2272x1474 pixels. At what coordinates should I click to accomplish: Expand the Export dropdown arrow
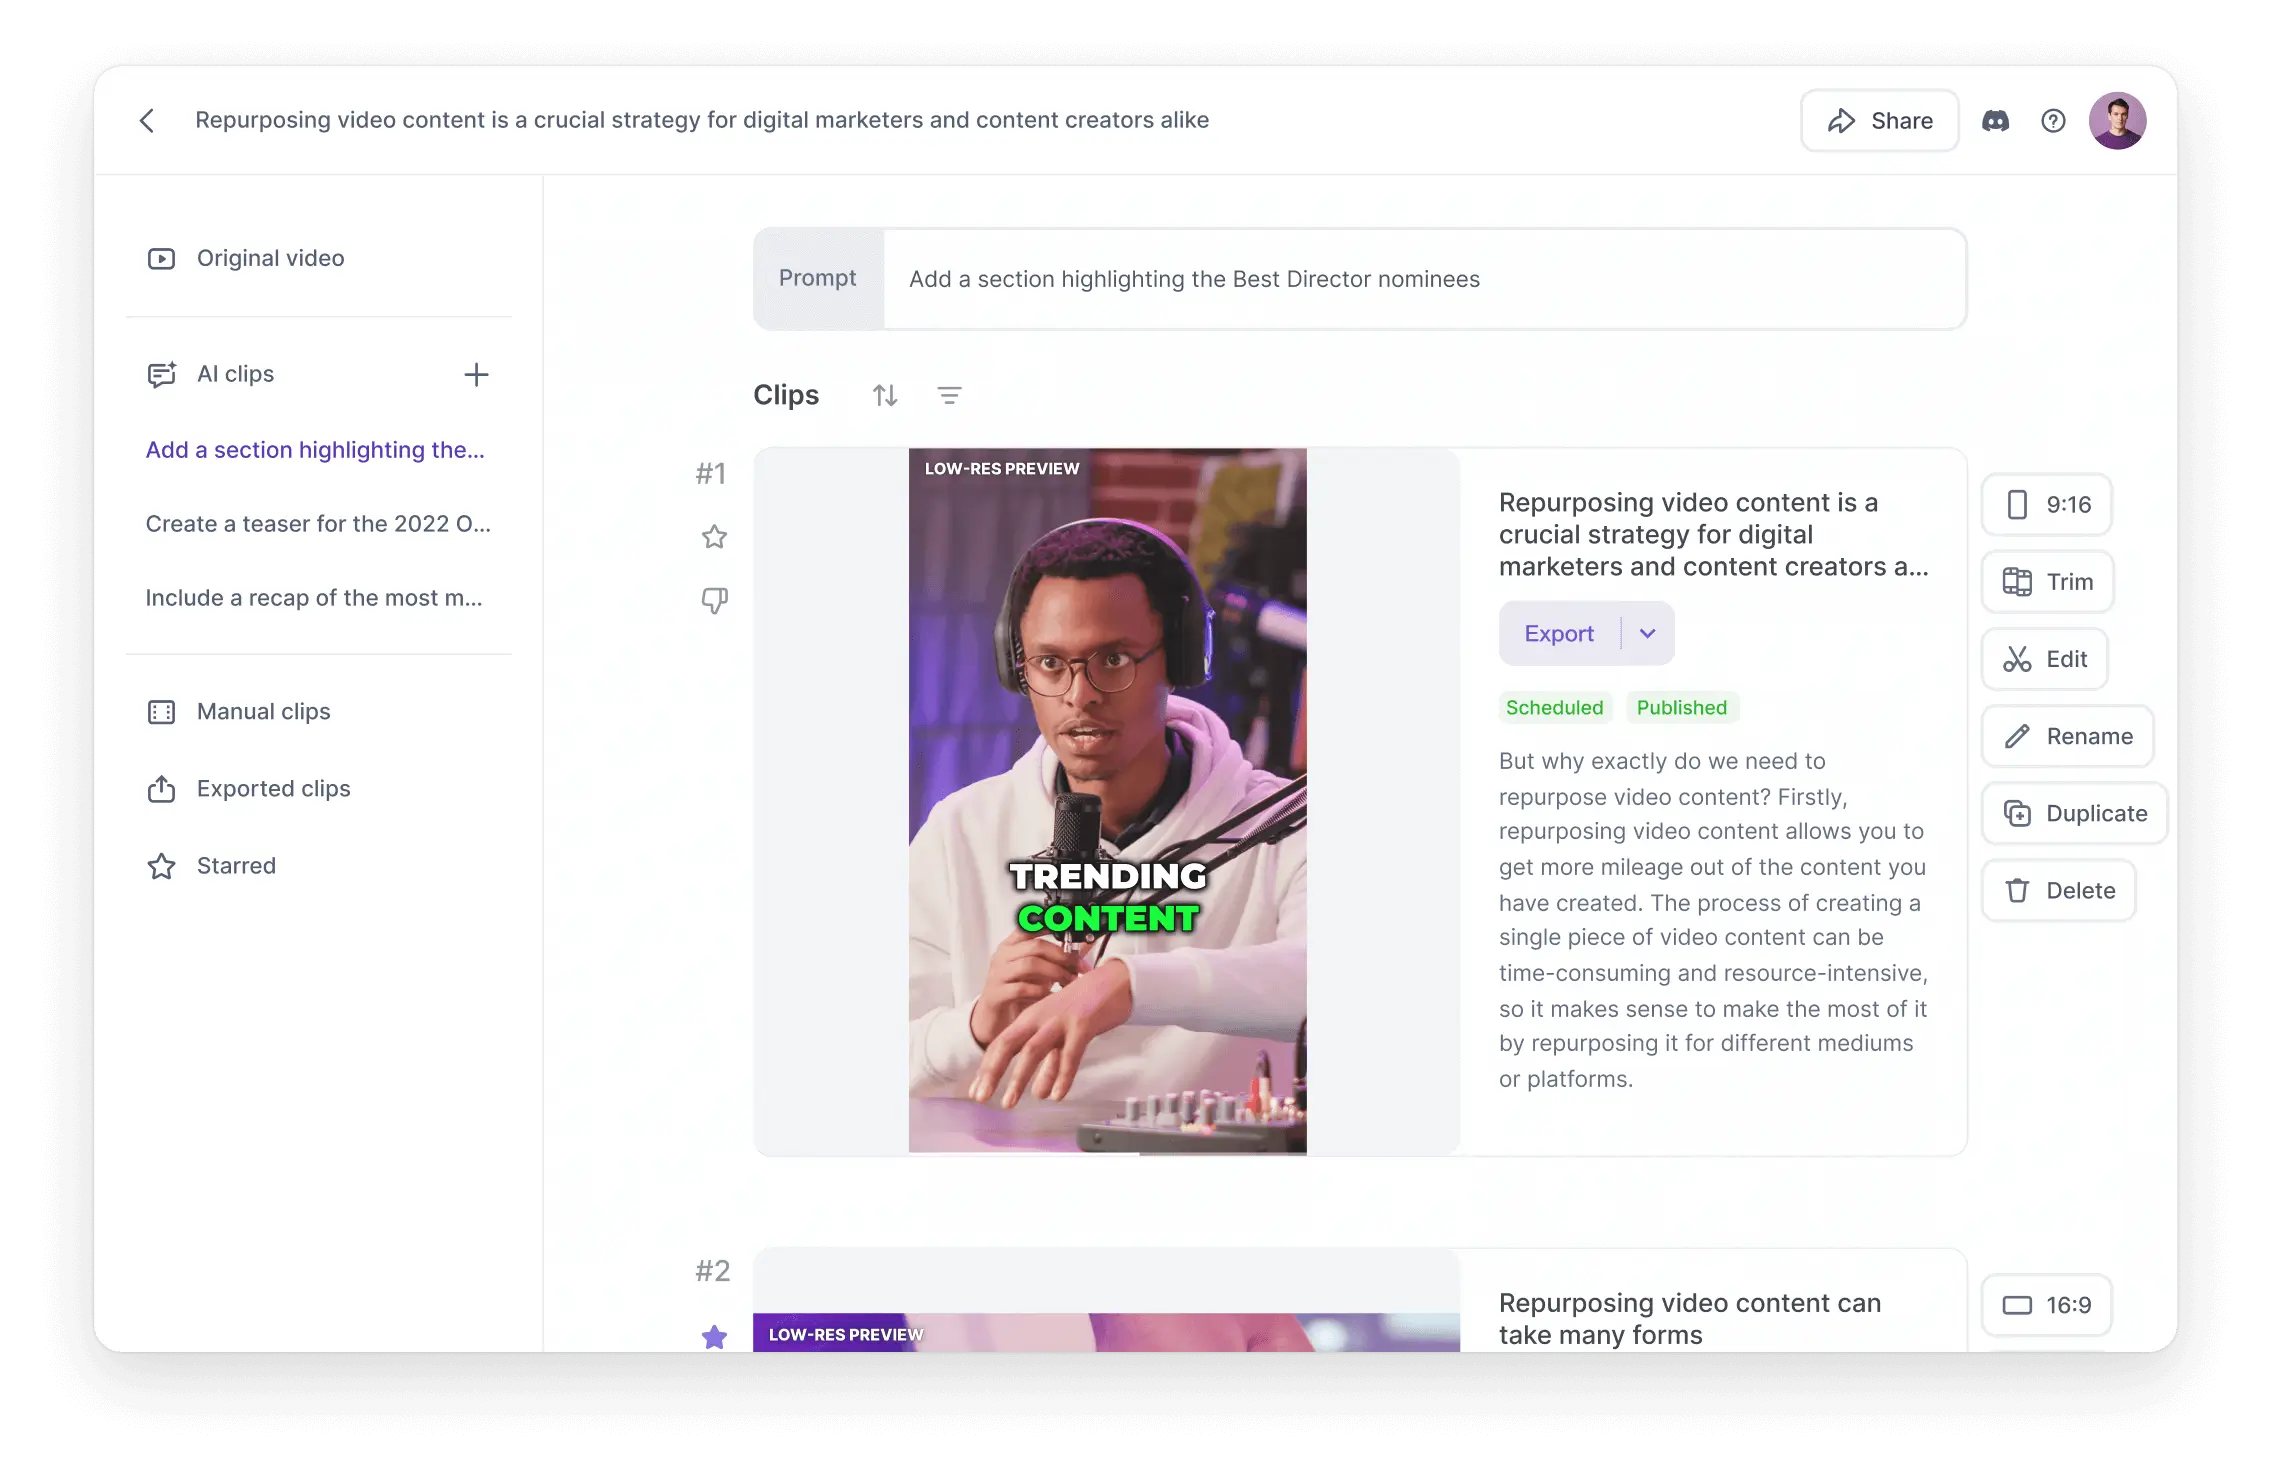tap(1648, 634)
